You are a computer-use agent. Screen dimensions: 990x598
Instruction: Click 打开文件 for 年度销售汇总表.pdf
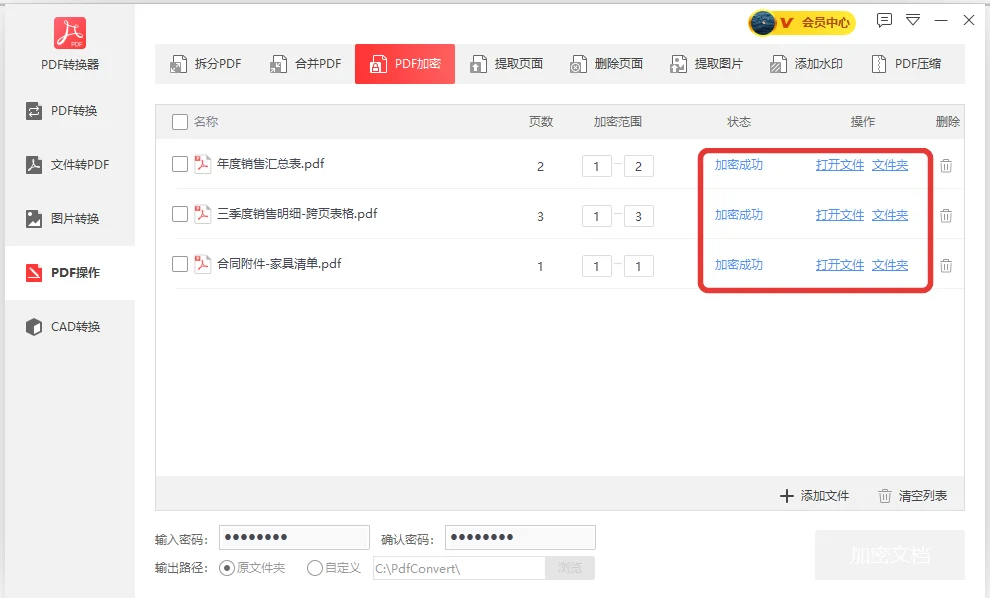click(840, 165)
